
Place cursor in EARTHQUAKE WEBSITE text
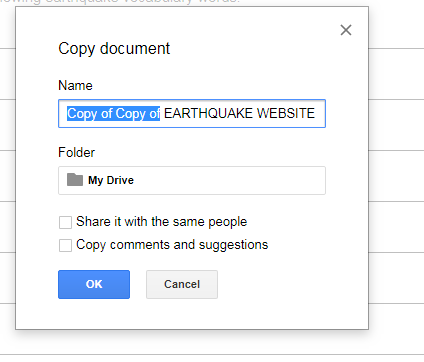tap(239, 113)
